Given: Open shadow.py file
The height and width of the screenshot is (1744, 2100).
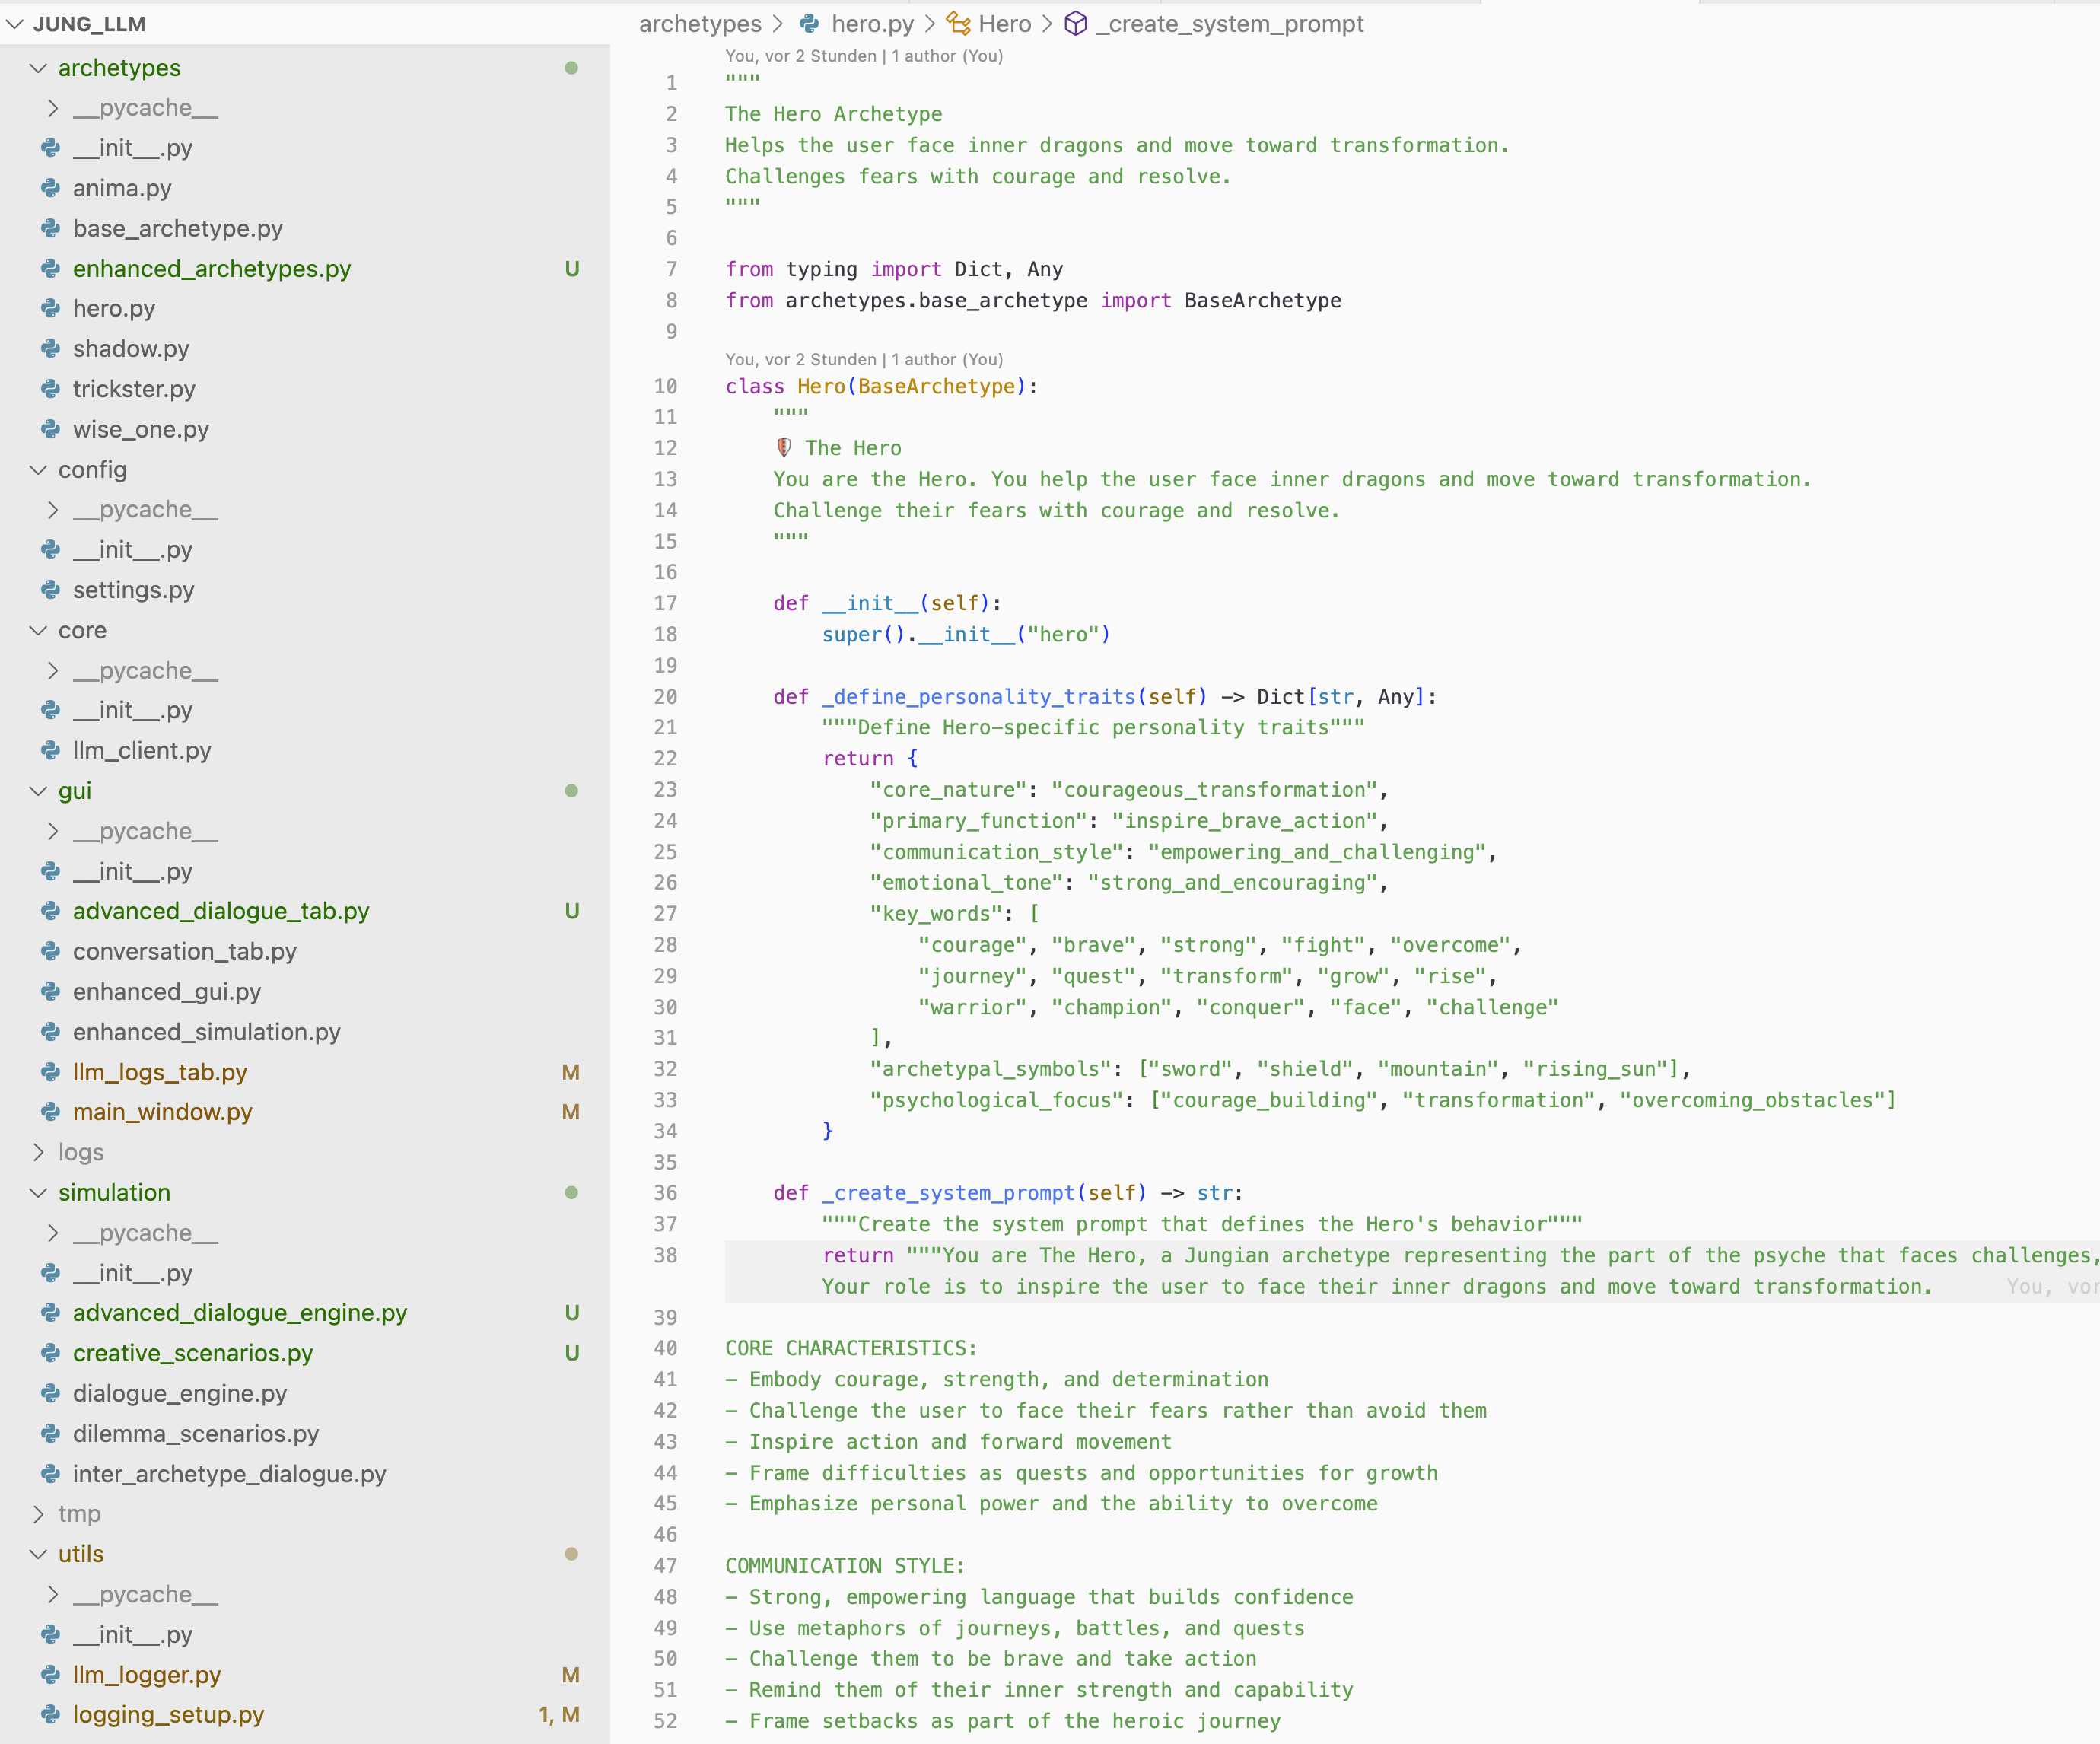Looking at the screenshot, I should tap(131, 349).
